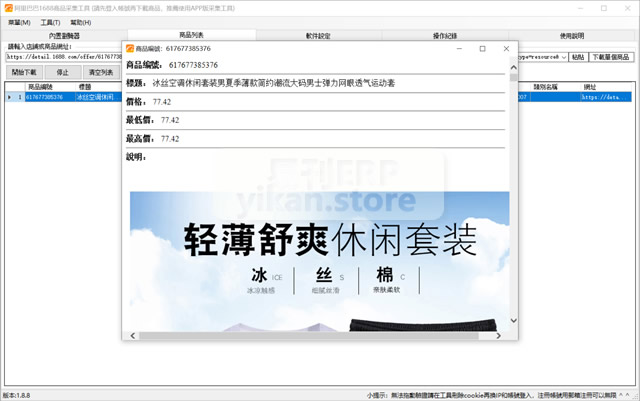Maximize the product detail popup window

[482, 48]
